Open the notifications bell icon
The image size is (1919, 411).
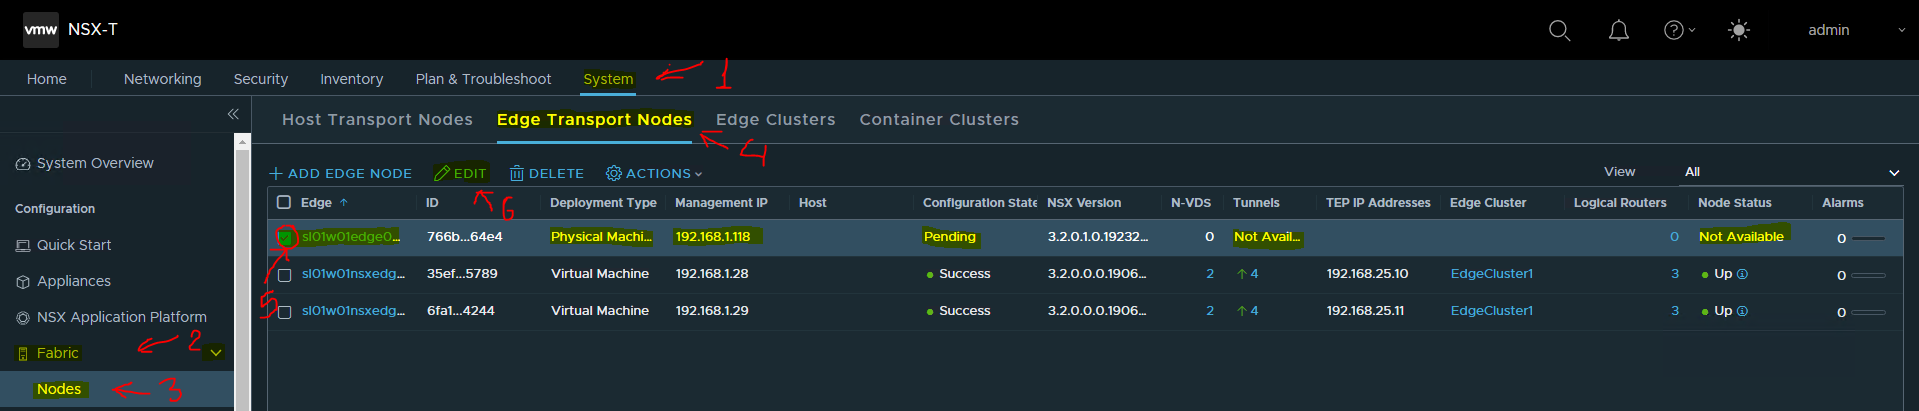point(1618,31)
